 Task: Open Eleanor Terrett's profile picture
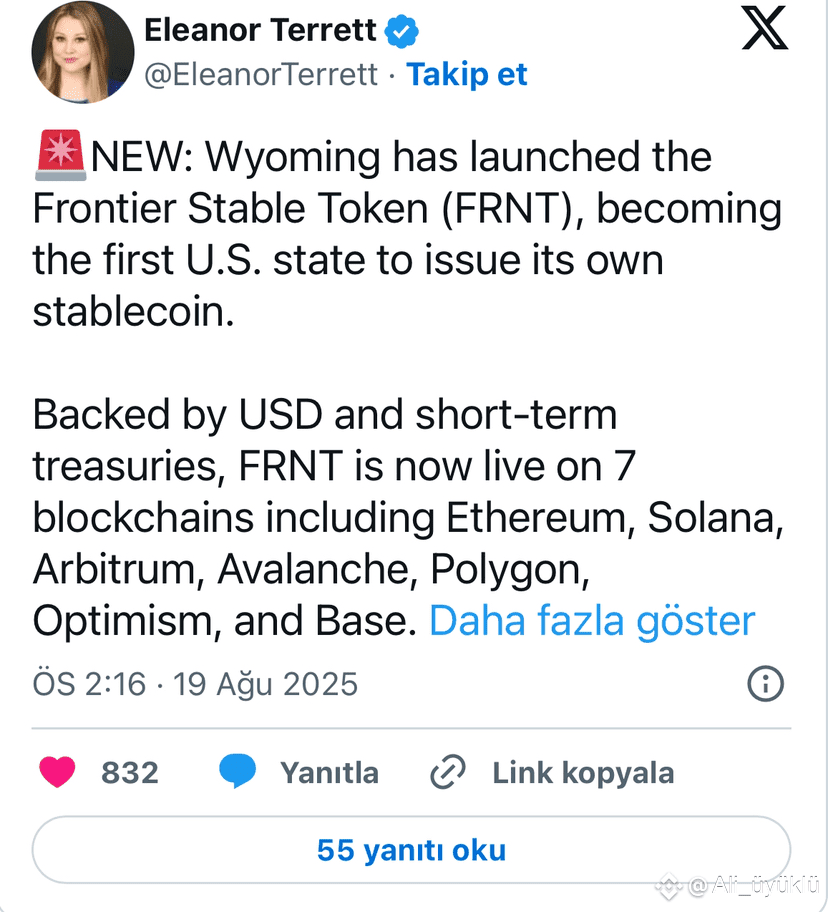point(83,52)
